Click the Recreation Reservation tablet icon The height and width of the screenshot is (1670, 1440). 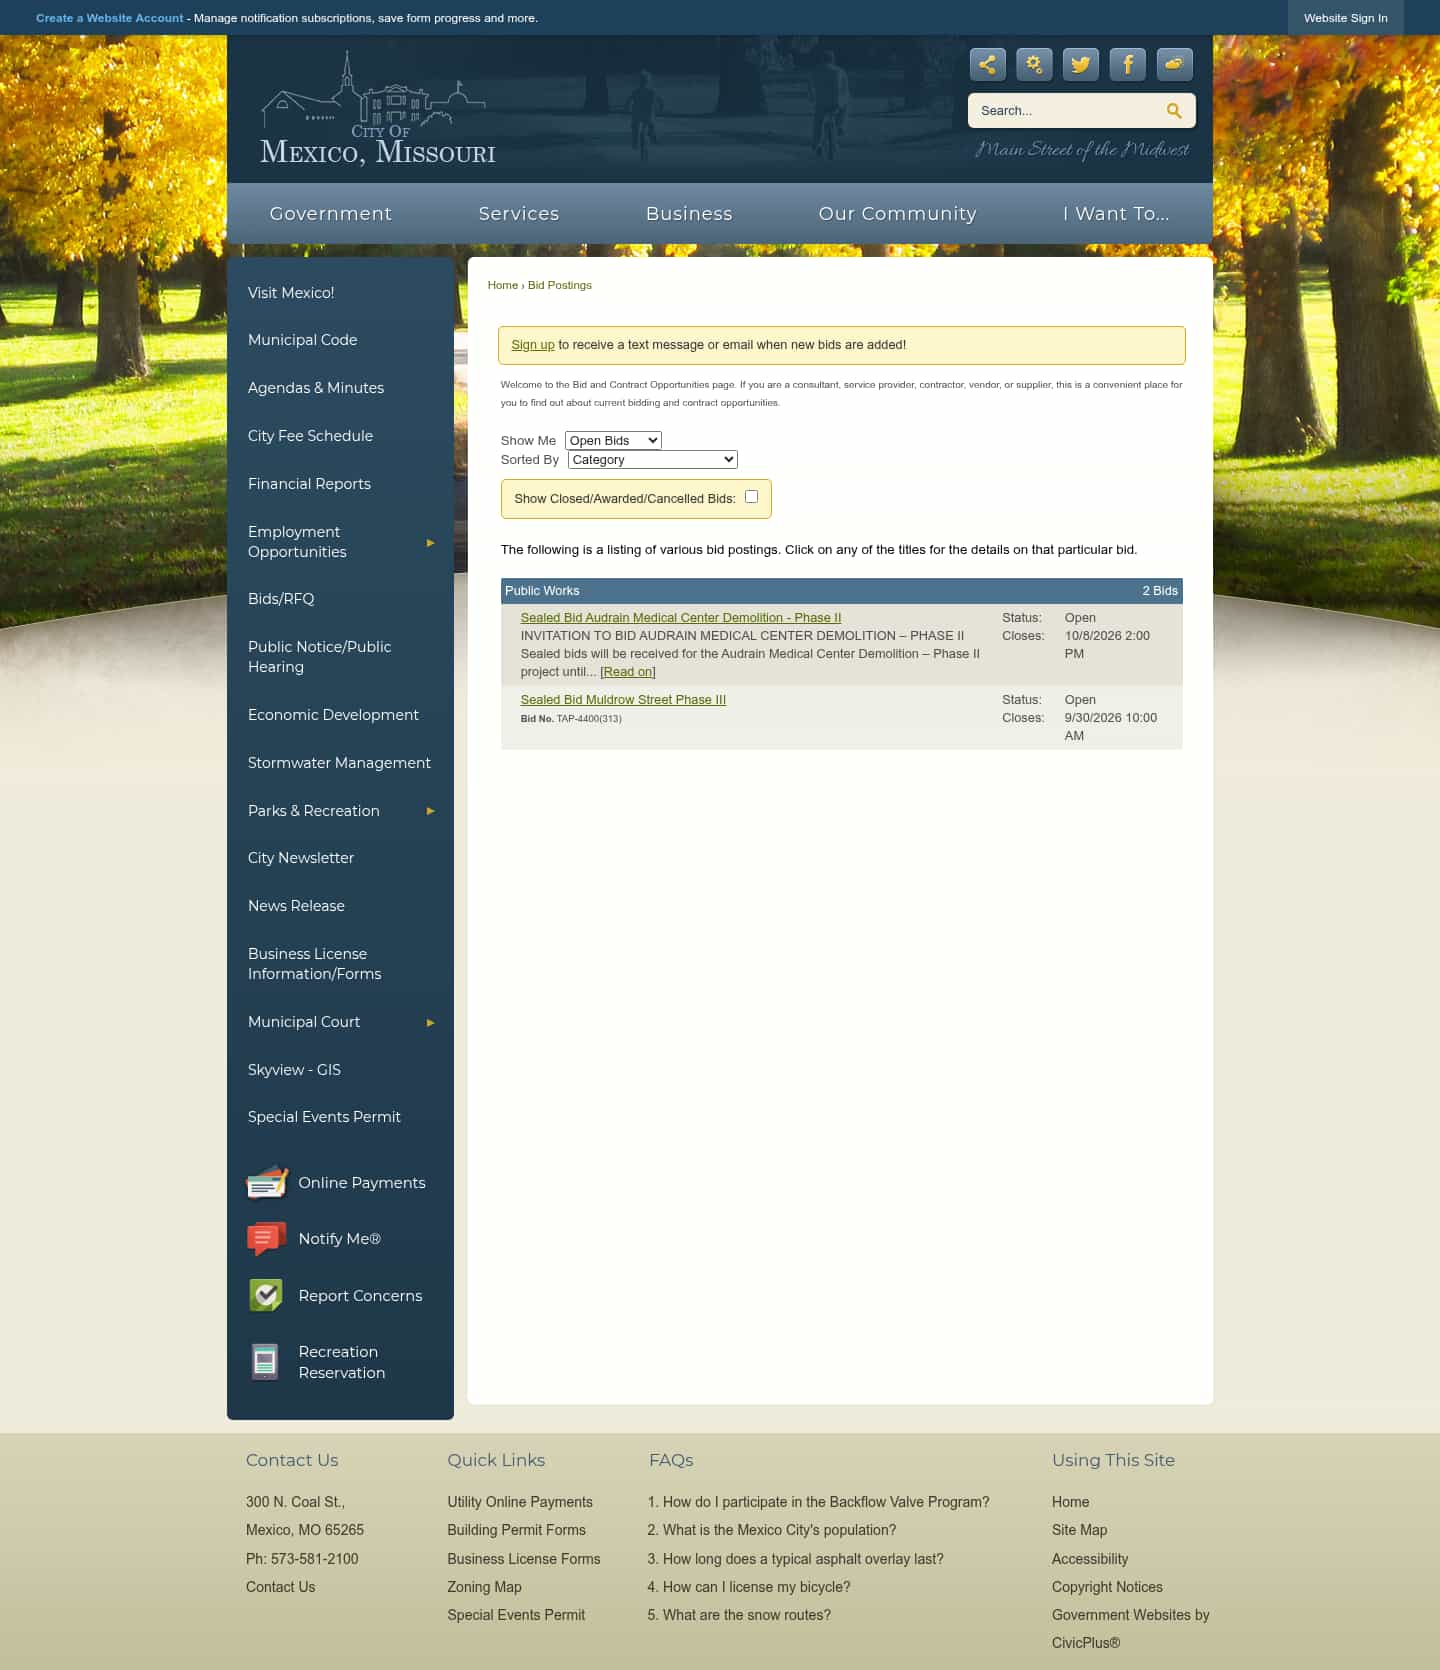pyautogui.click(x=265, y=1362)
